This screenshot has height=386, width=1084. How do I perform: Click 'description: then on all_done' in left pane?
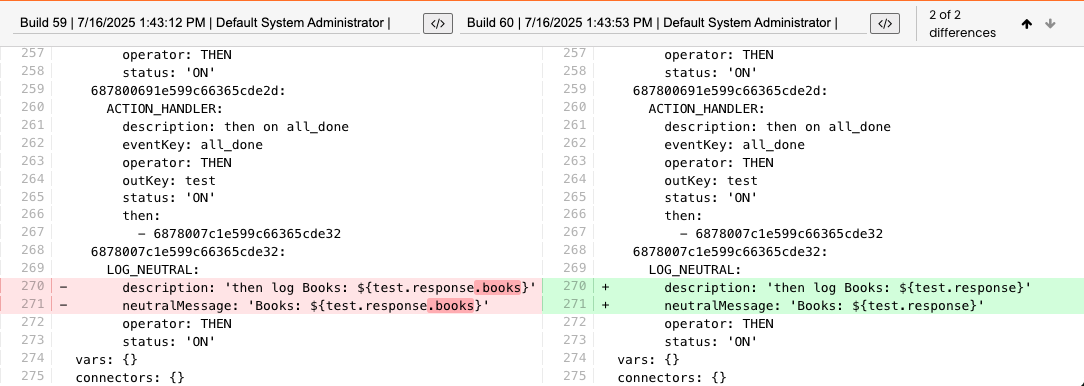pyautogui.click(x=236, y=127)
